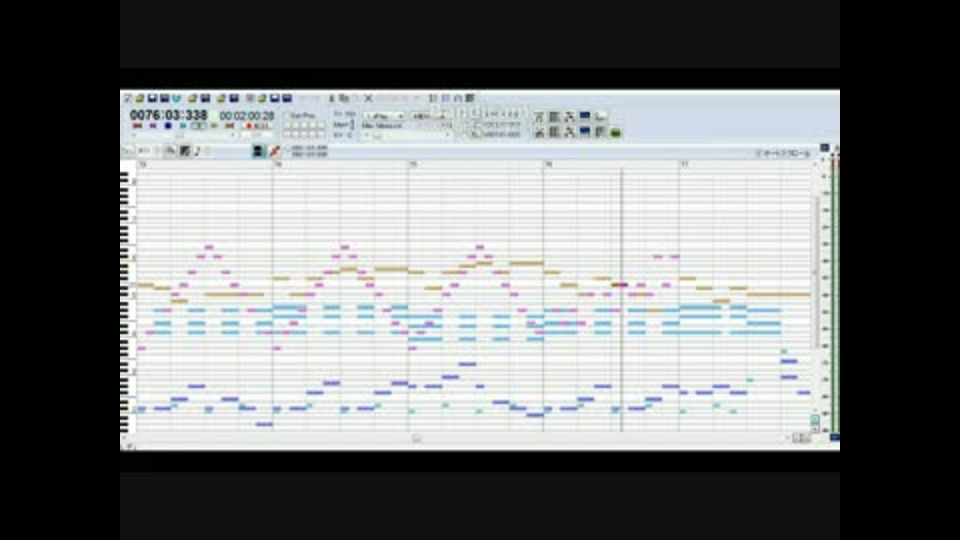
Task: Click measure 76 on the ruler
Action: coord(549,164)
